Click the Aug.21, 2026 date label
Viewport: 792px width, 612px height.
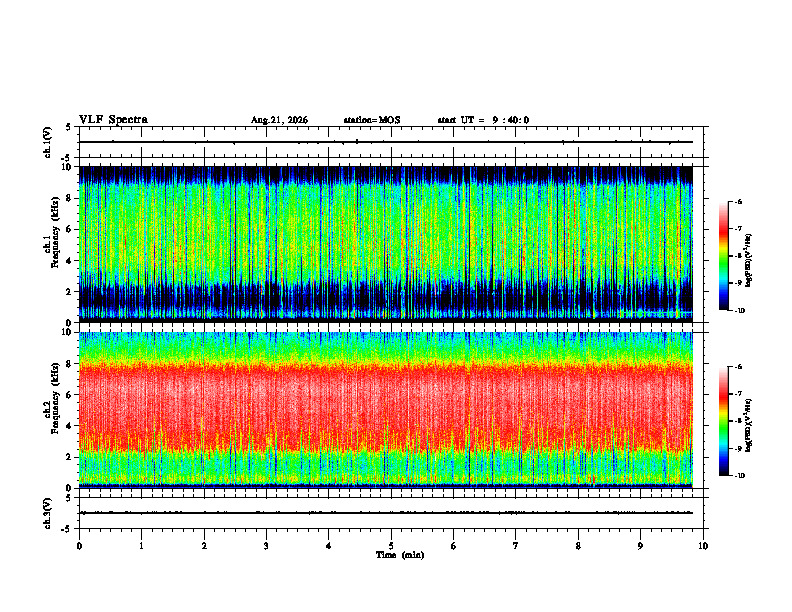click(279, 120)
